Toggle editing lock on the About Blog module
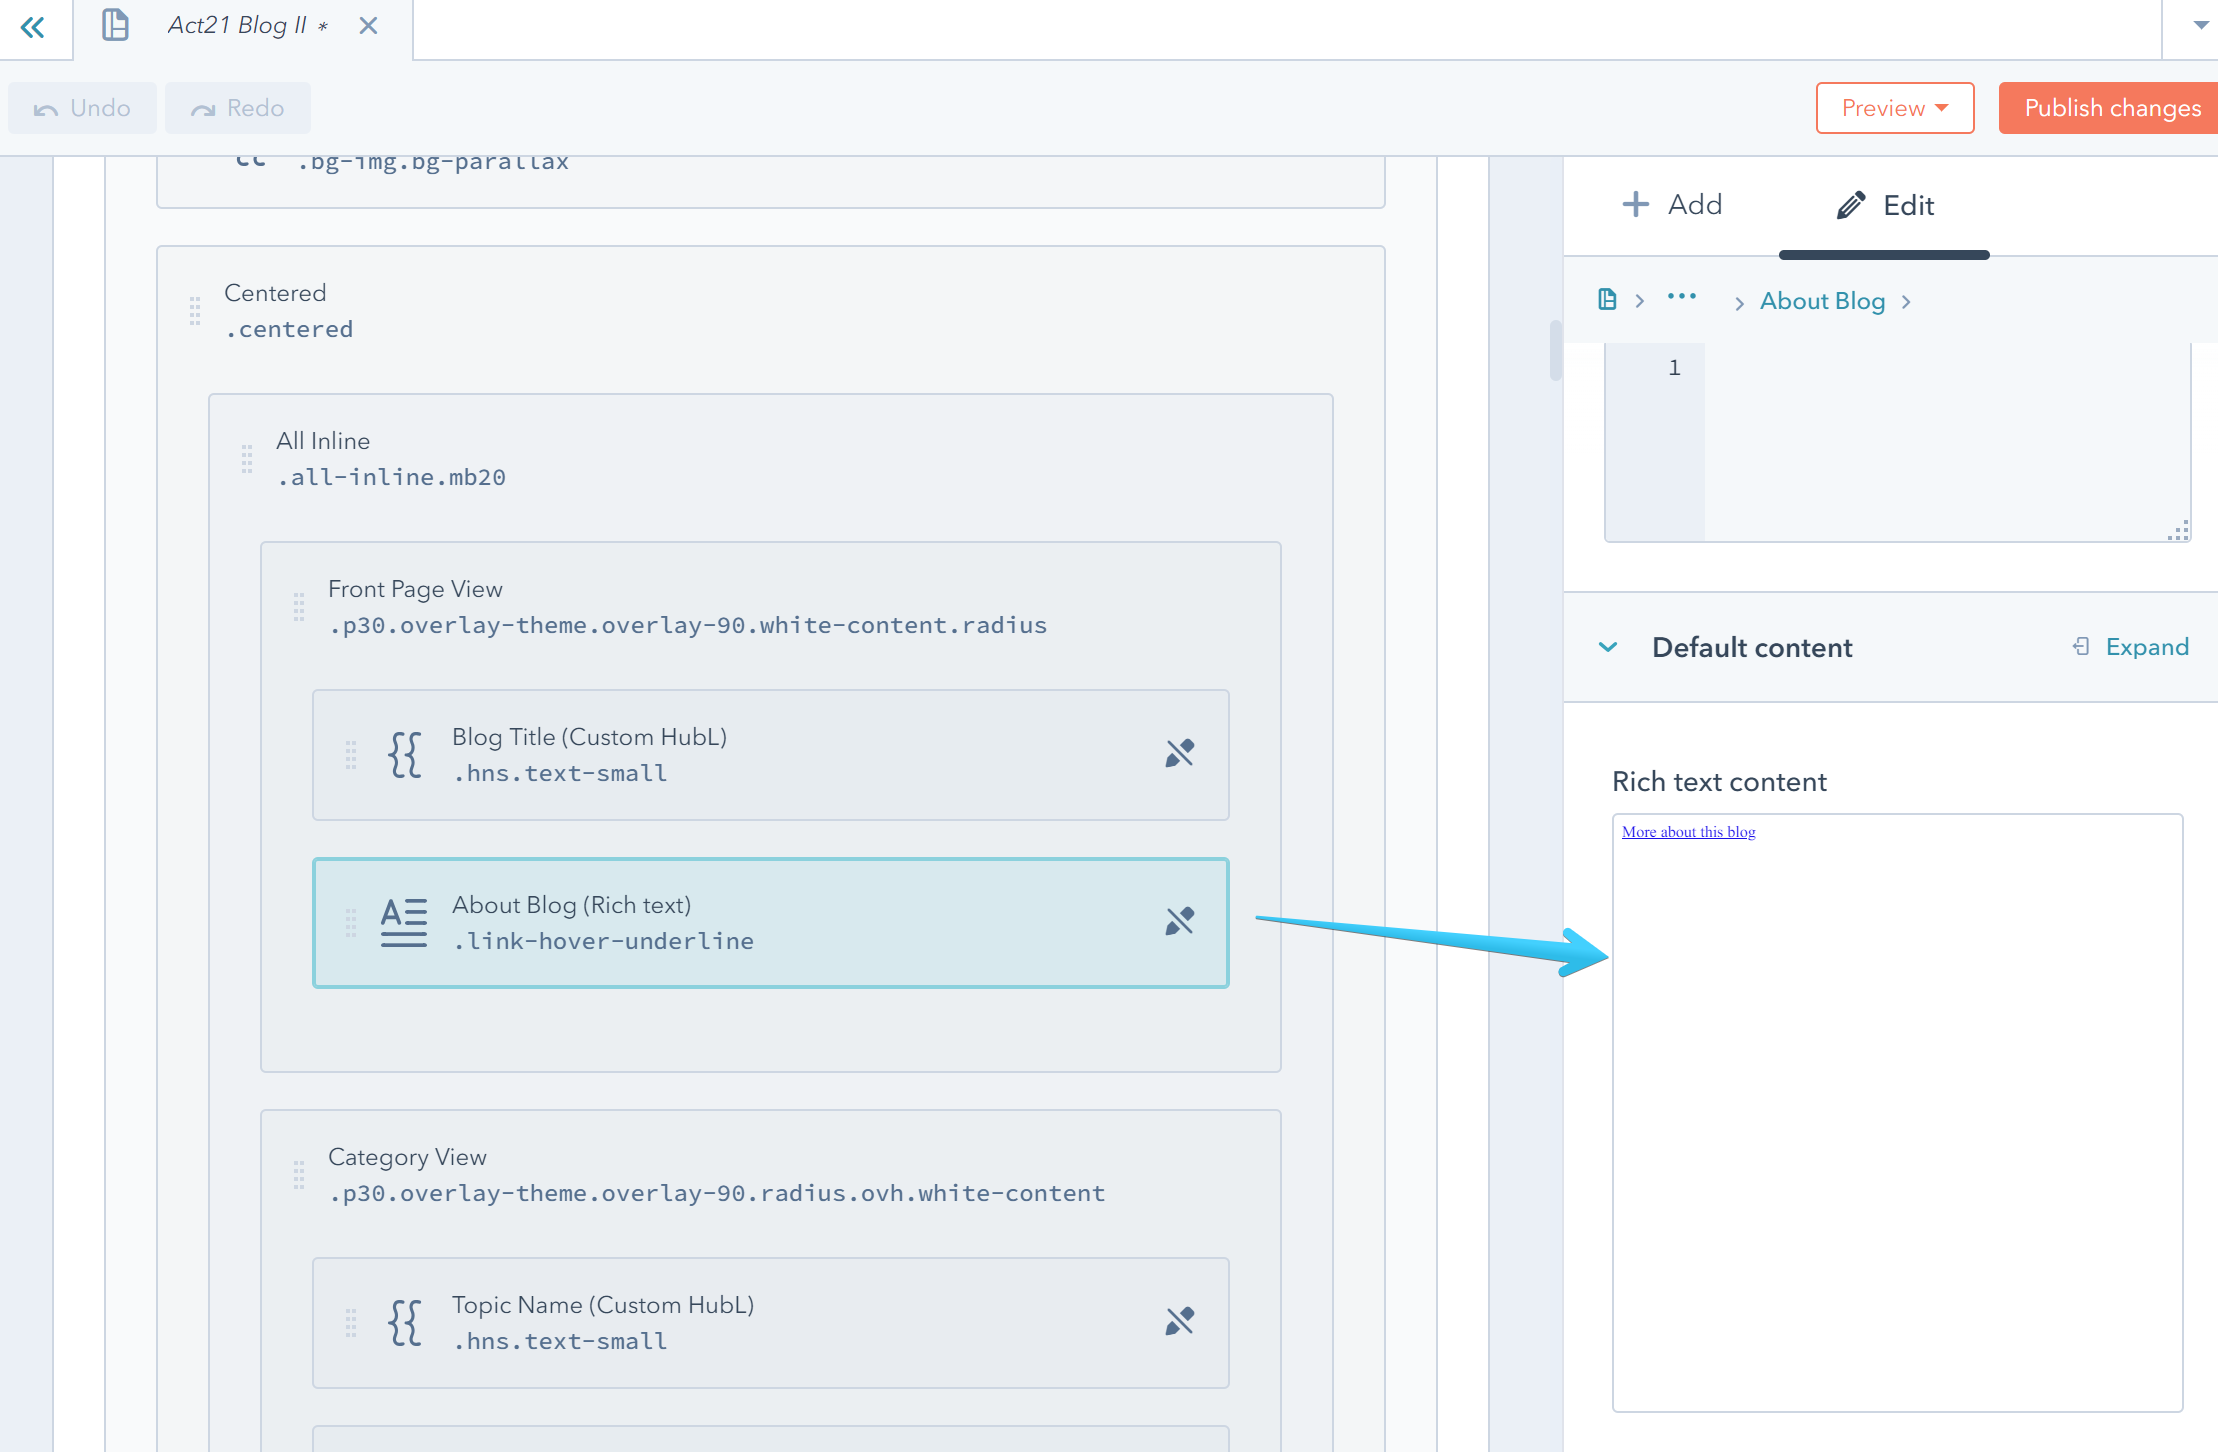Viewport: 2218px width, 1452px height. point(1180,921)
